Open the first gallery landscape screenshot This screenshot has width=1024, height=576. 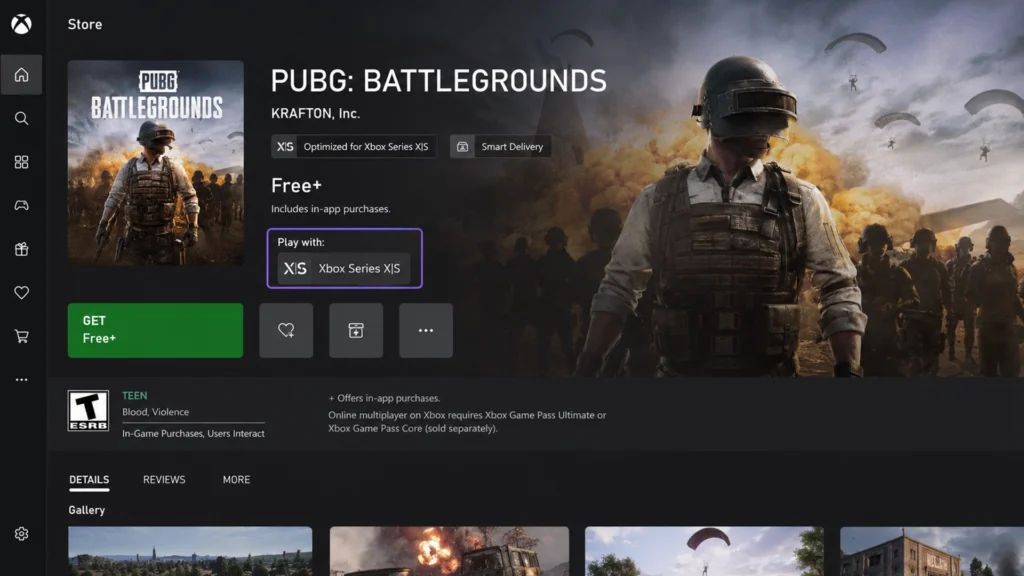pyautogui.click(x=190, y=551)
